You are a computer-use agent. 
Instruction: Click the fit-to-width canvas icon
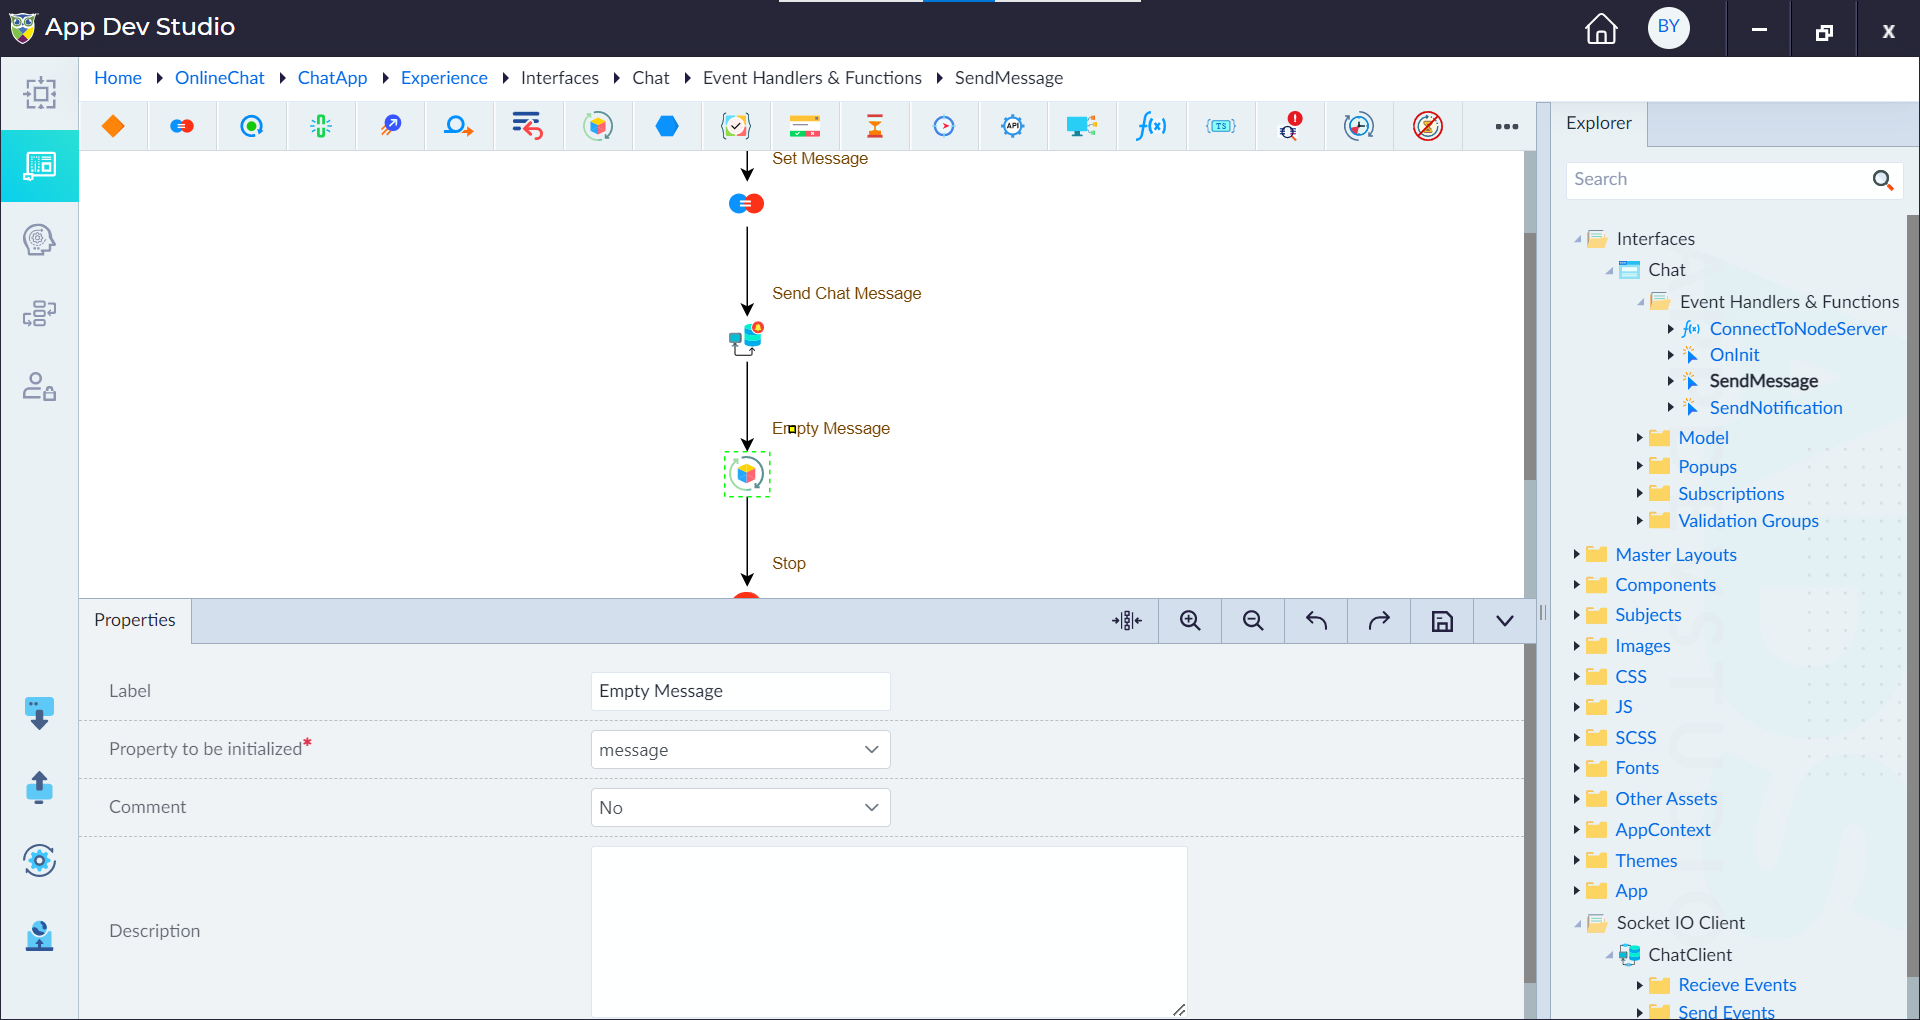(1127, 621)
